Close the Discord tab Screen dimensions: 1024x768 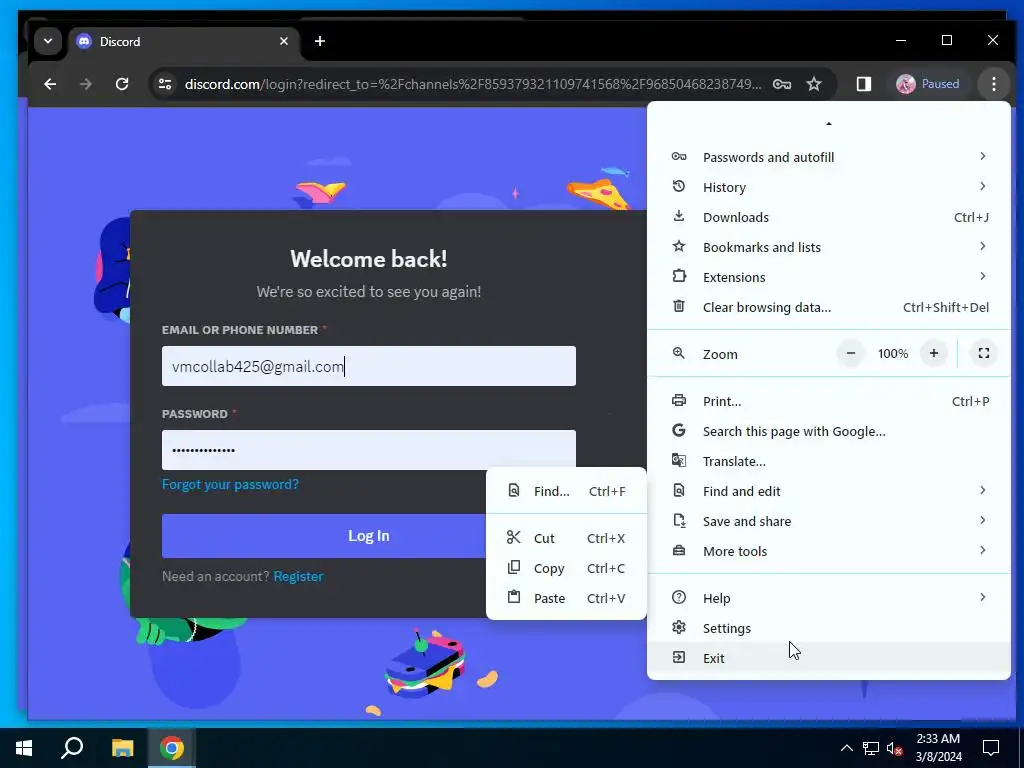283,41
